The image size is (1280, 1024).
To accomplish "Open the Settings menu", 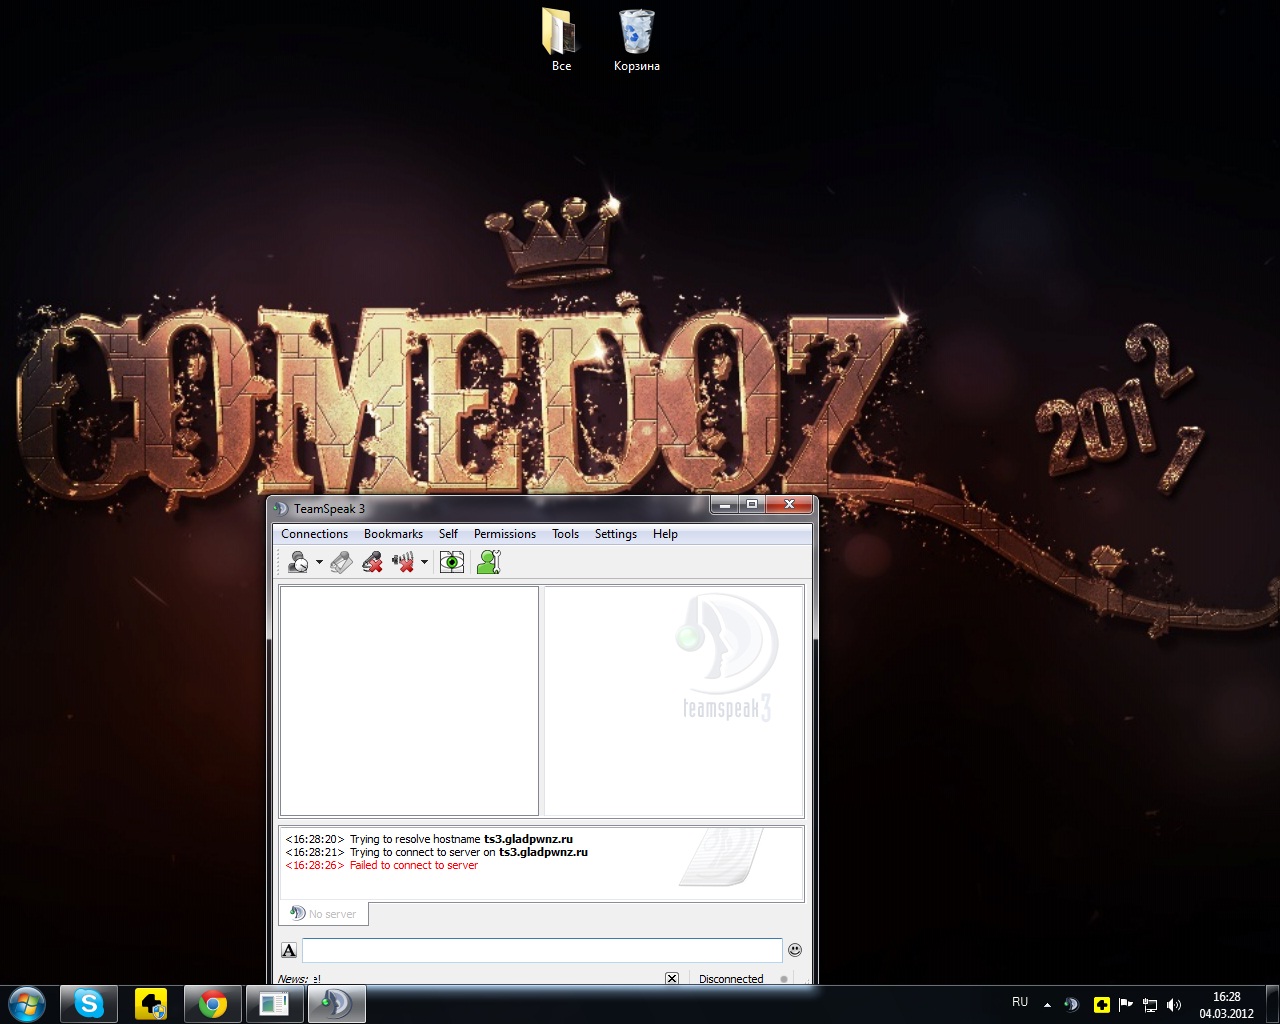I will (615, 534).
